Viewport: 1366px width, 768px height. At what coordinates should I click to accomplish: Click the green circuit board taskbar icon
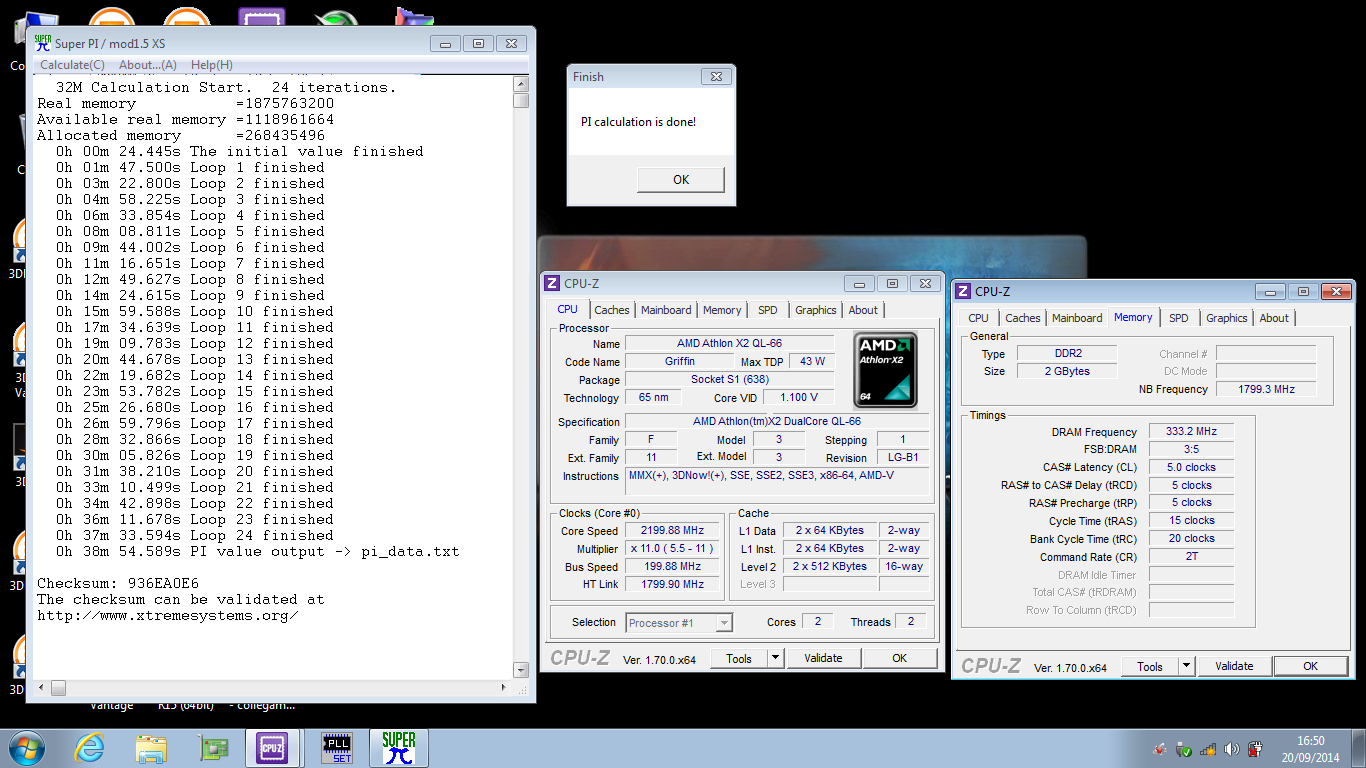[213, 747]
